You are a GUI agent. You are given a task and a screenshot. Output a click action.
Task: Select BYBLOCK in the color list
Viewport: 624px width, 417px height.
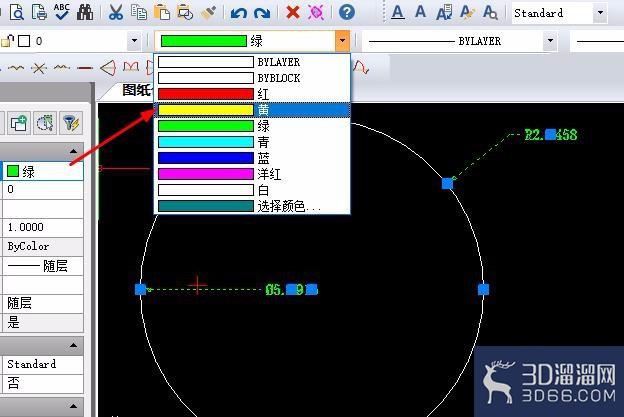click(x=252, y=78)
